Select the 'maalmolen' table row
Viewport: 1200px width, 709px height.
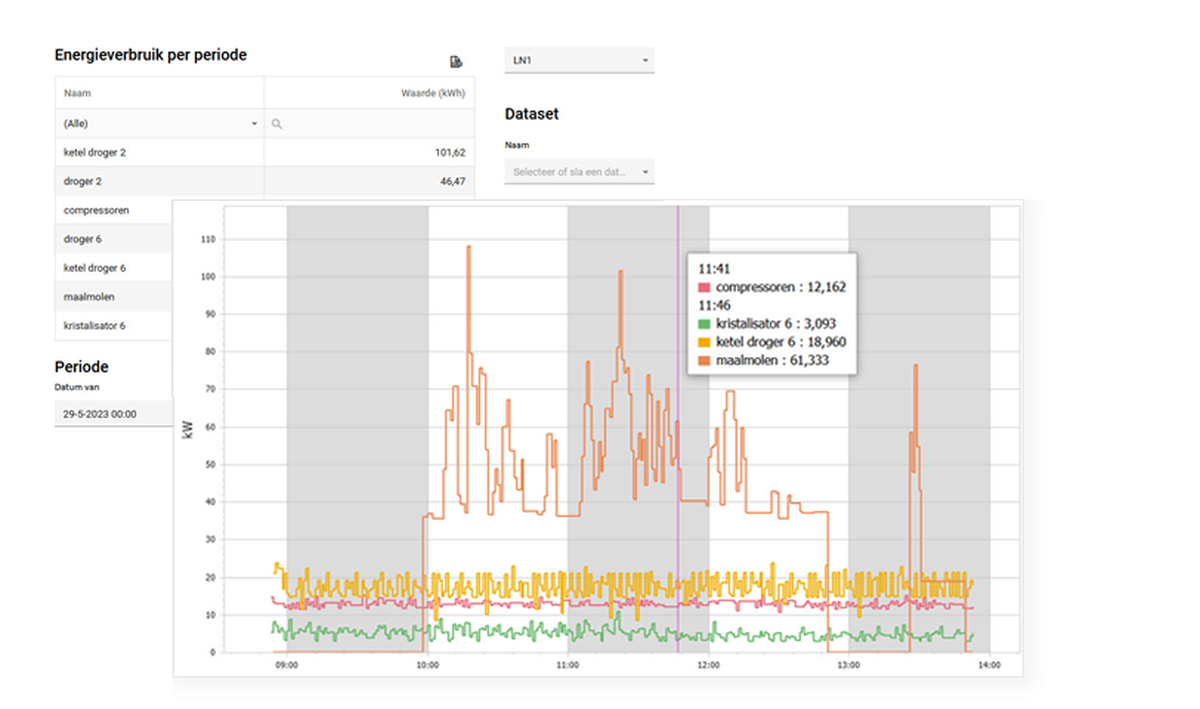pos(114,297)
